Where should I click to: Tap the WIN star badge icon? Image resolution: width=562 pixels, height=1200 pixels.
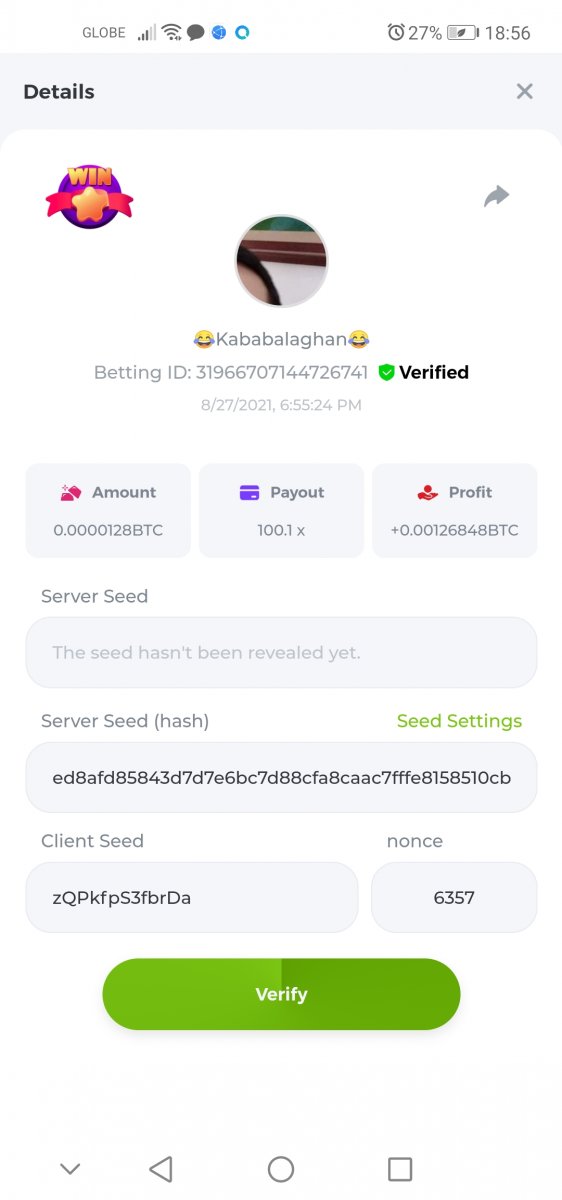89,197
